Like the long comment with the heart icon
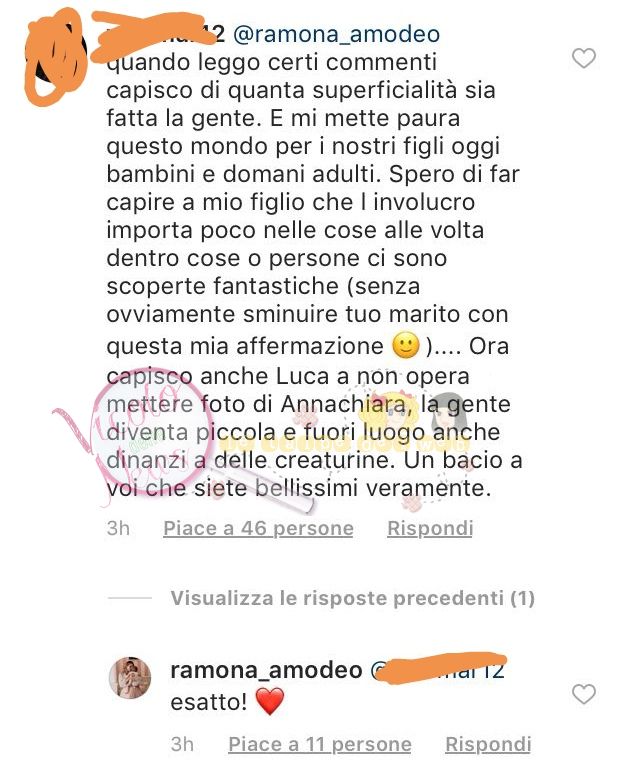 coord(584,58)
